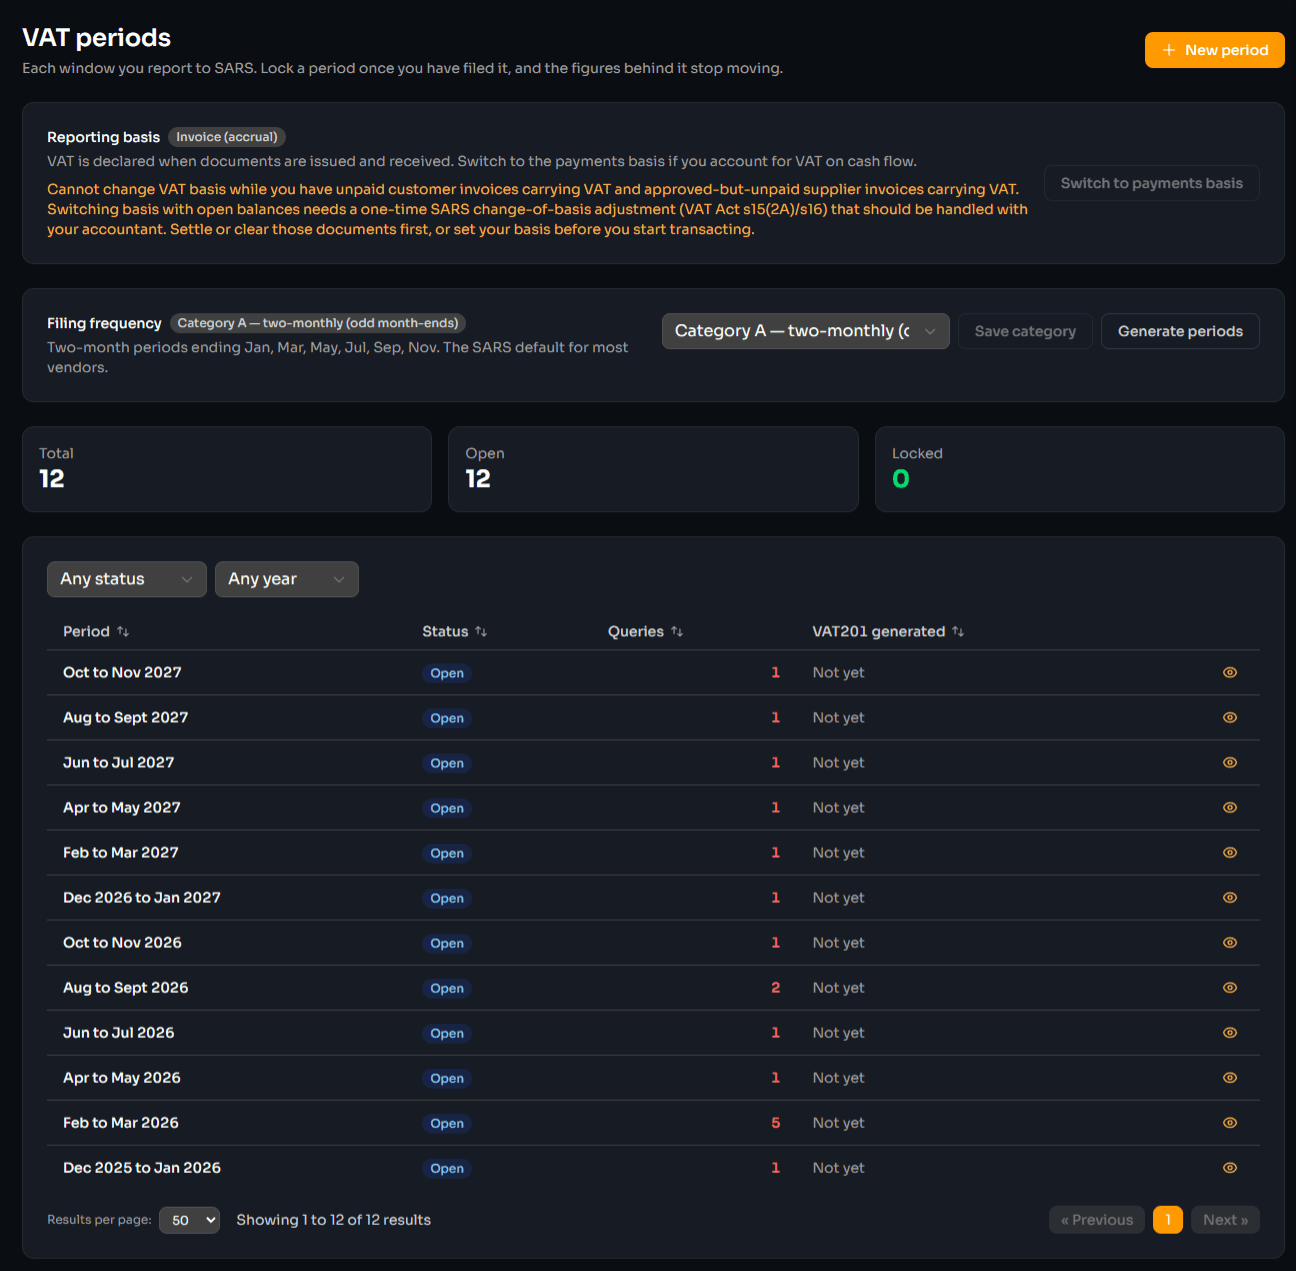Open the Any year filter dropdown
Screen dimensions: 1296x1271
tap(287, 579)
